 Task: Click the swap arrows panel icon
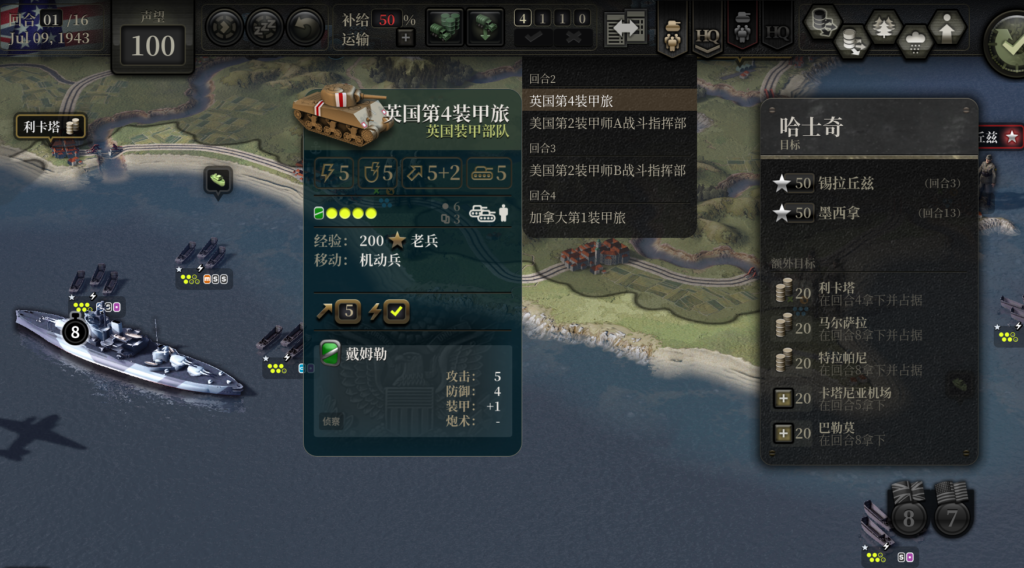(x=626, y=29)
